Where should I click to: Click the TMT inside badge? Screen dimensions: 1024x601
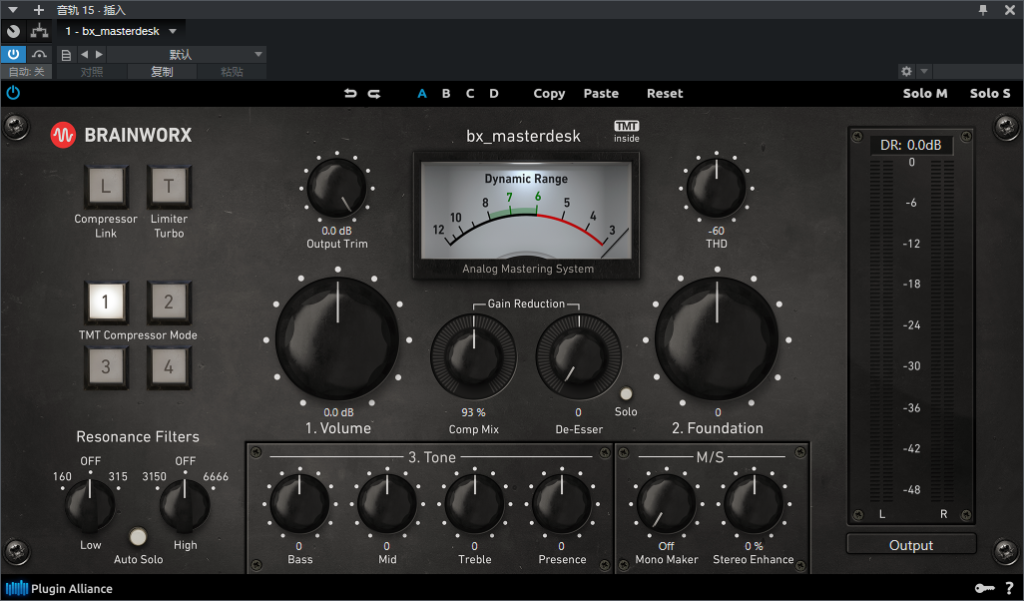(x=626, y=131)
